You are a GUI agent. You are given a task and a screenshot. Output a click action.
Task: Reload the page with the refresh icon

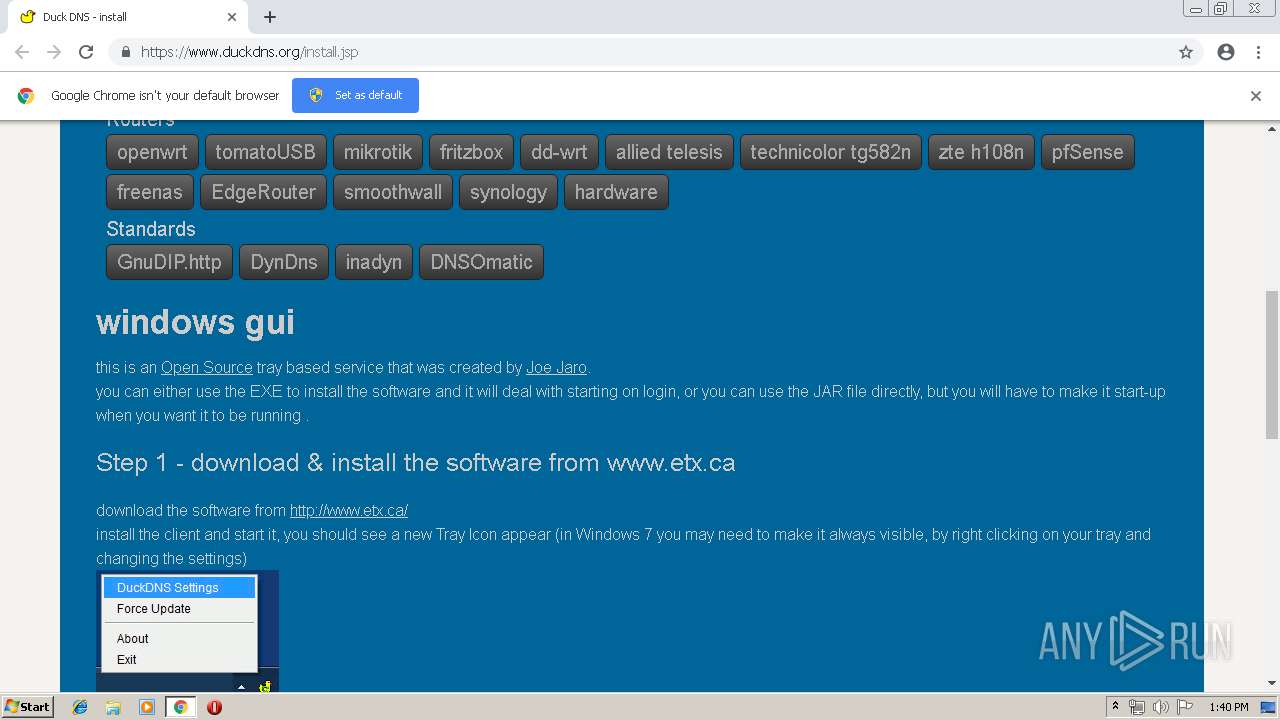click(x=86, y=52)
